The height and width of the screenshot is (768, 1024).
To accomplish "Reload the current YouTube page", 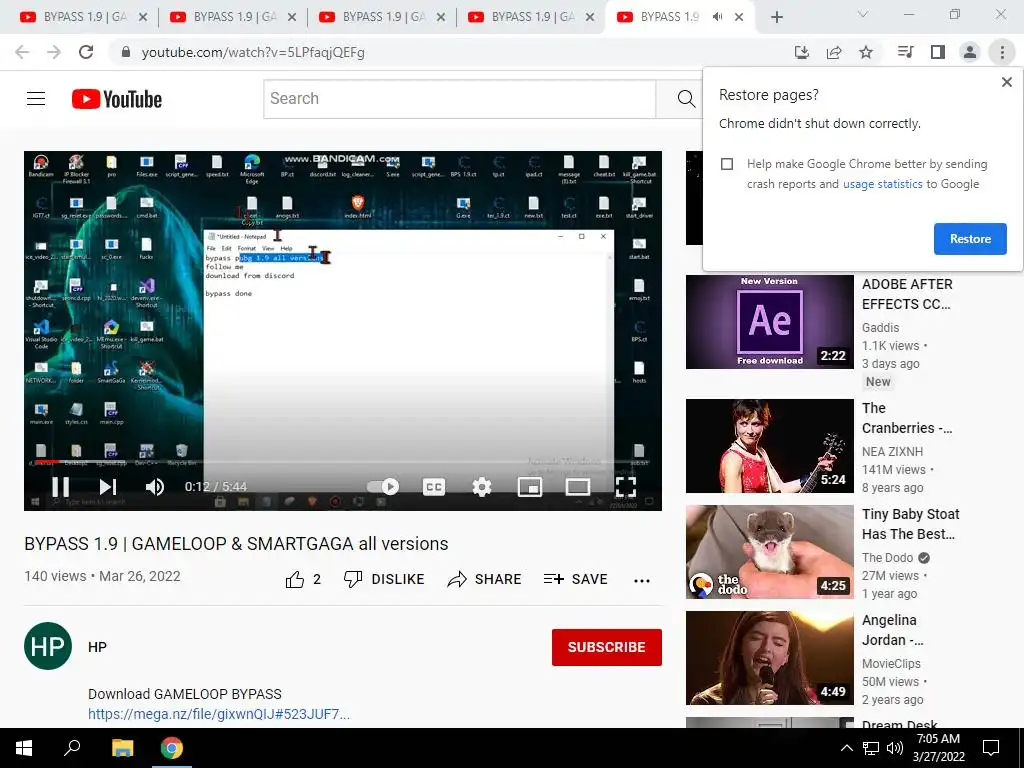I will tap(86, 52).
